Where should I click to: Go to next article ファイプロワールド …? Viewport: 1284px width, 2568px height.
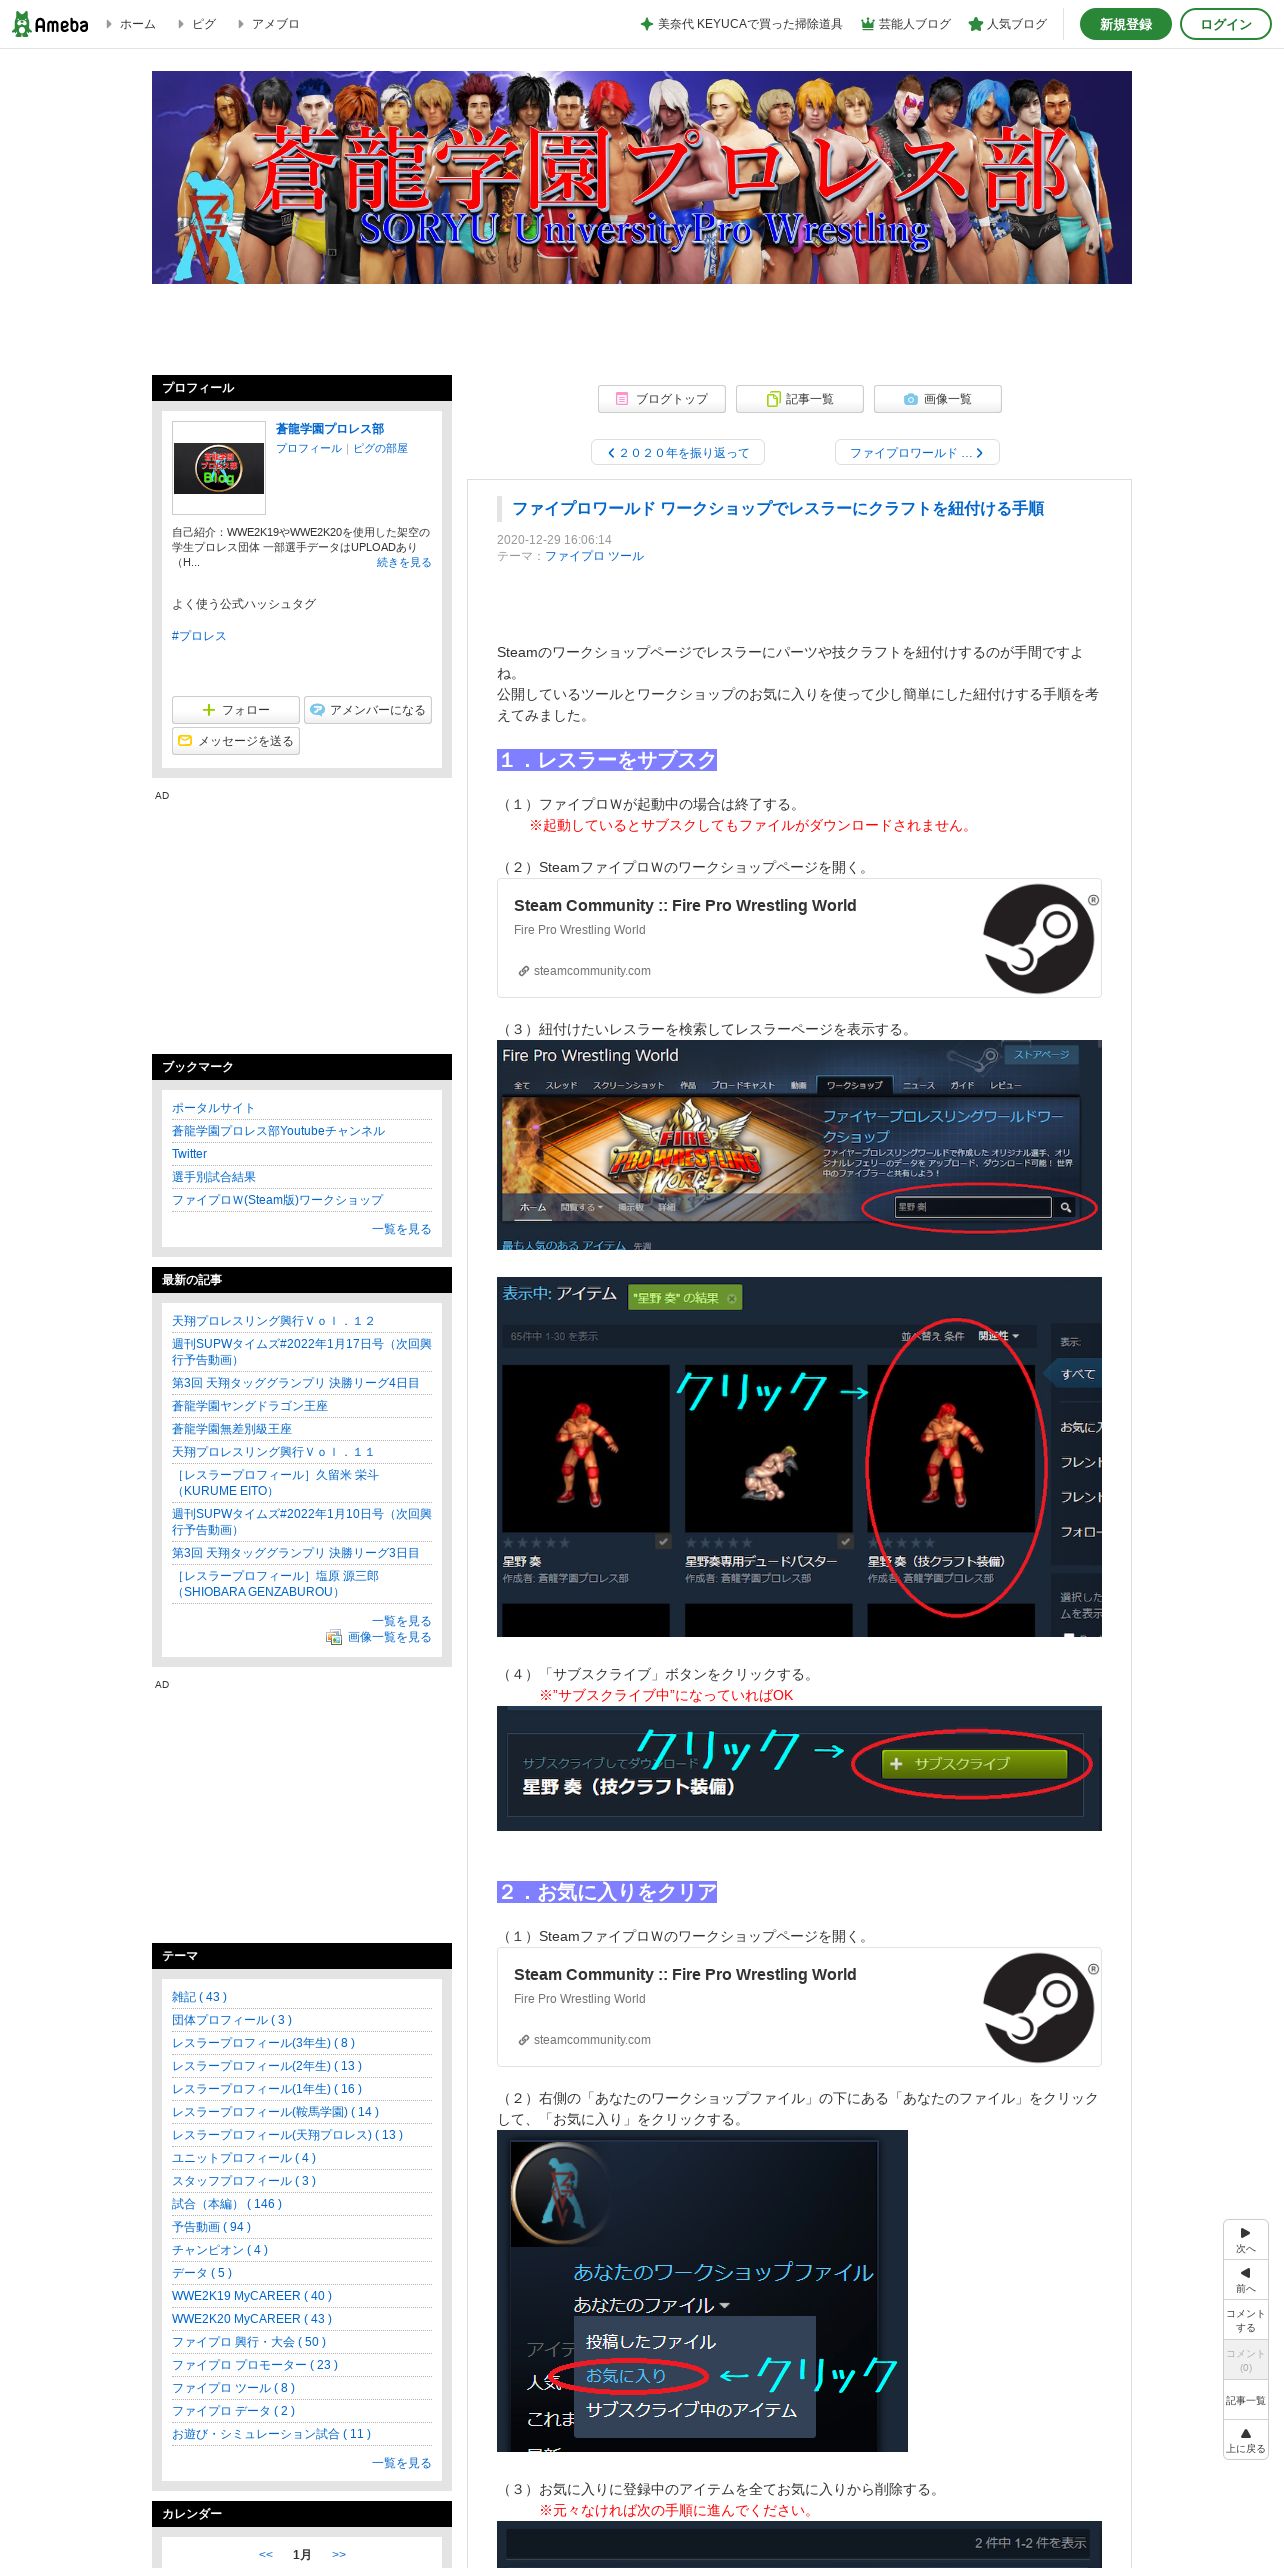917,453
